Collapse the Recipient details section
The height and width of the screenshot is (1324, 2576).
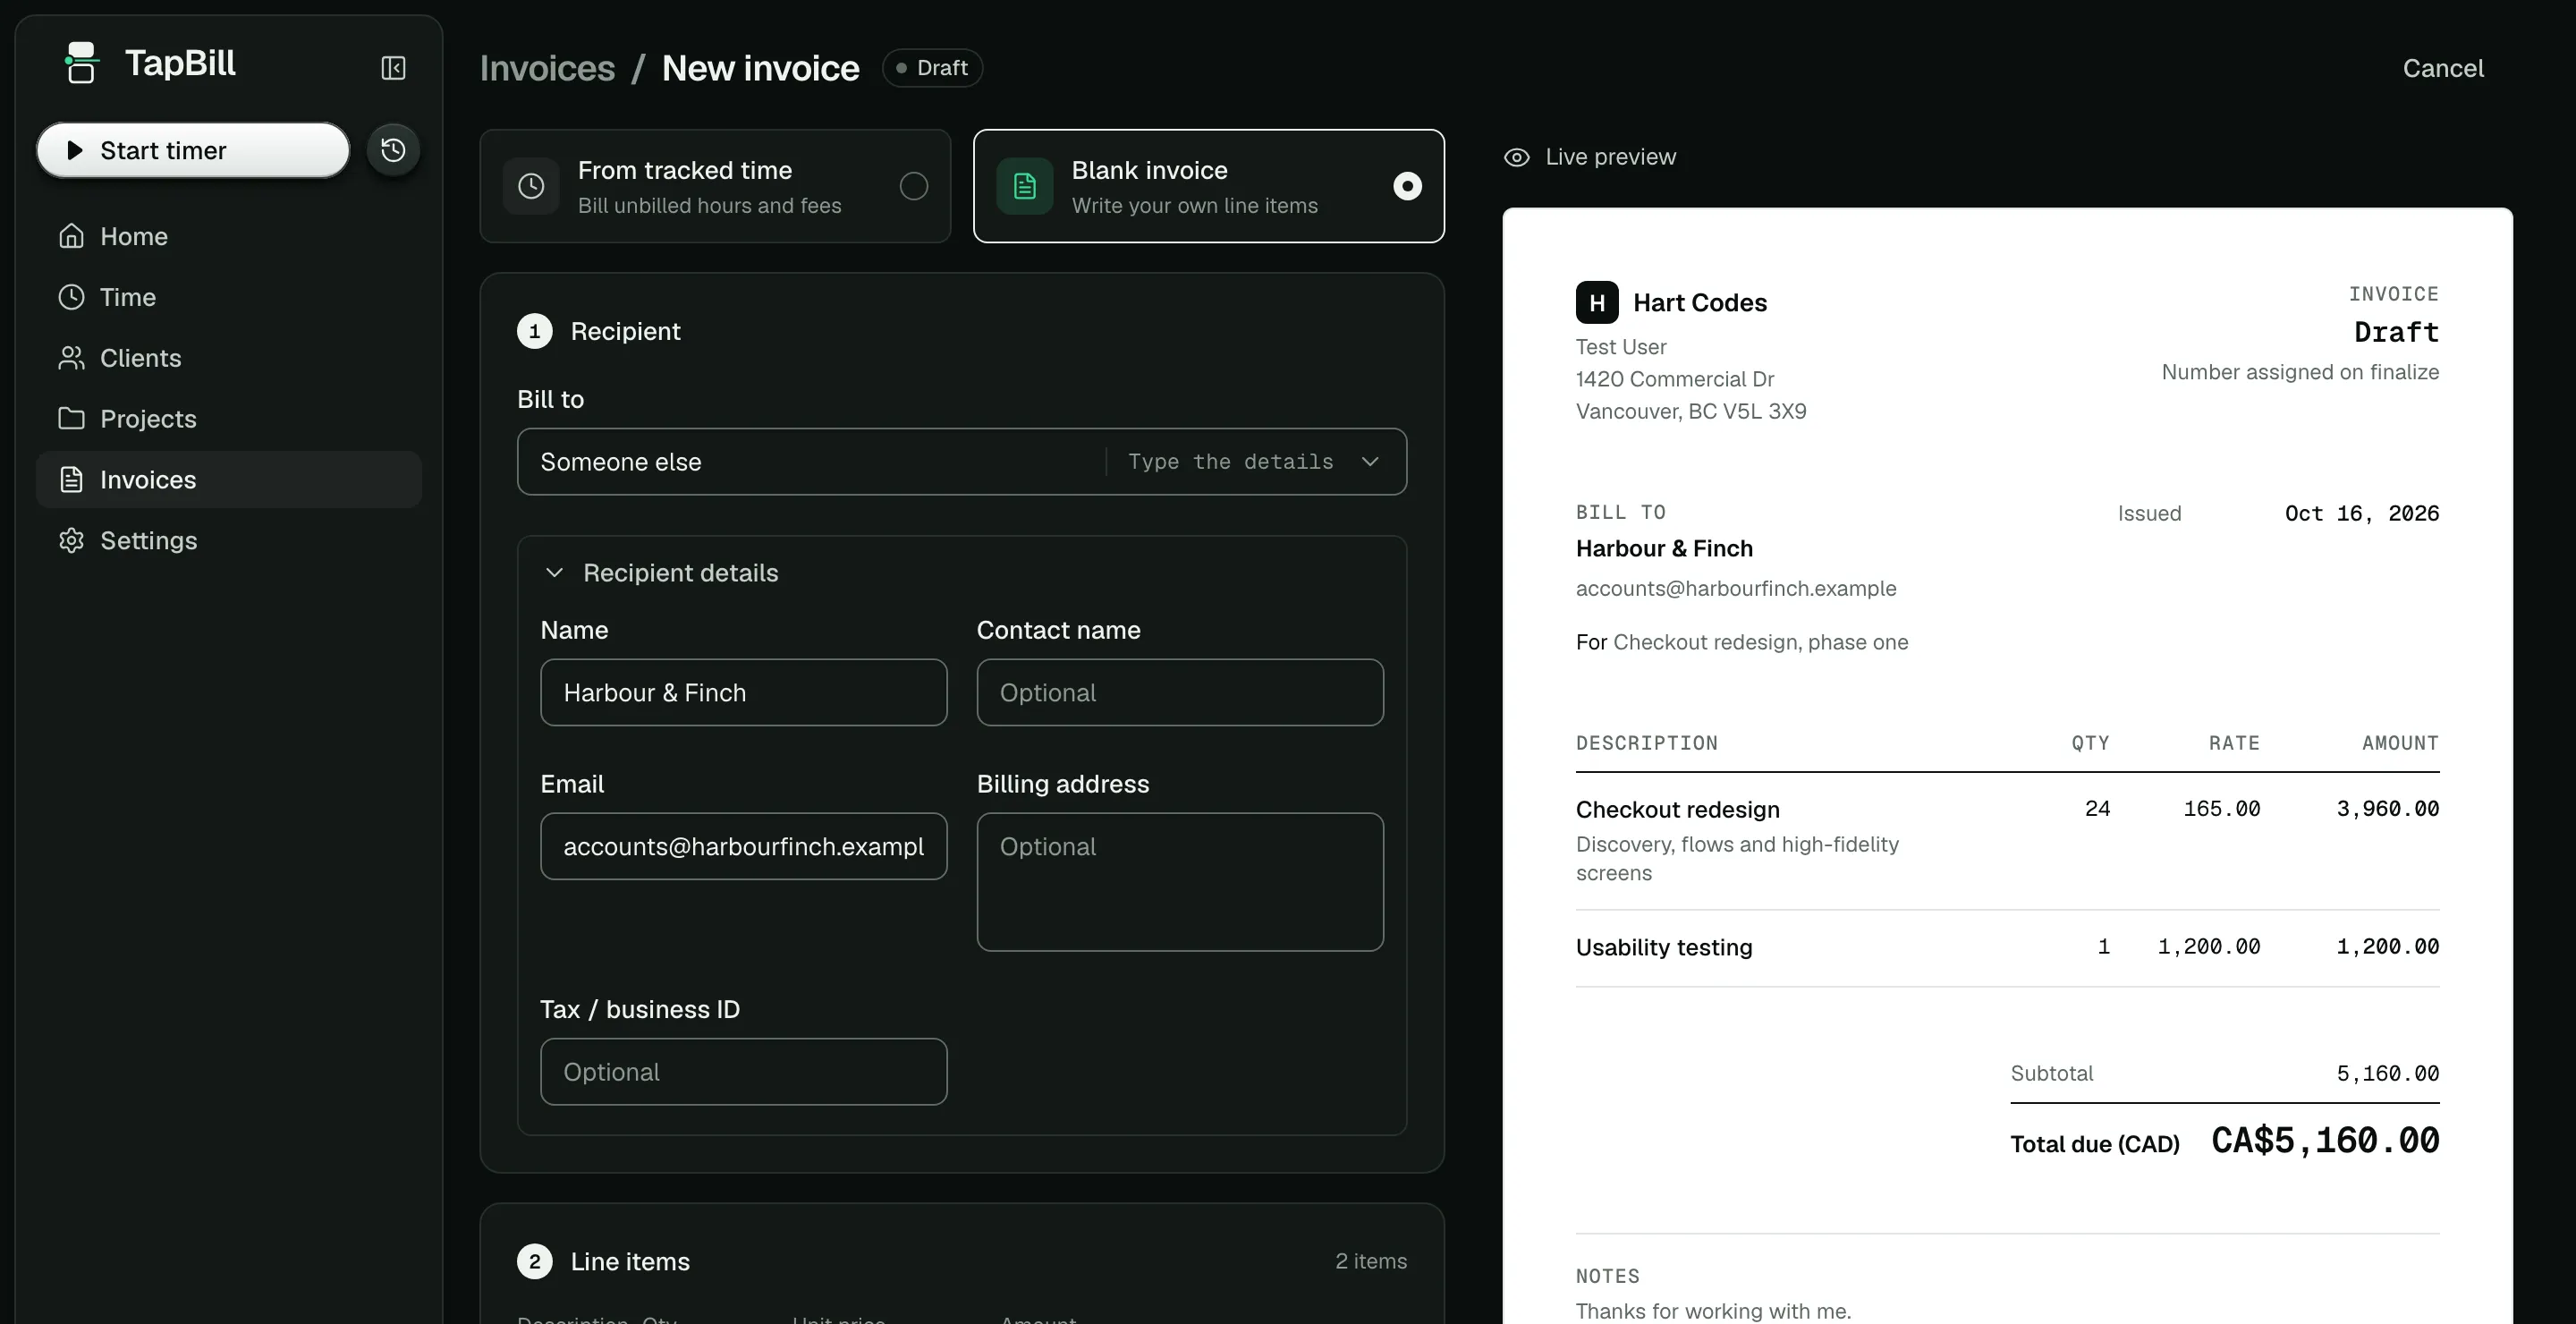tap(661, 573)
